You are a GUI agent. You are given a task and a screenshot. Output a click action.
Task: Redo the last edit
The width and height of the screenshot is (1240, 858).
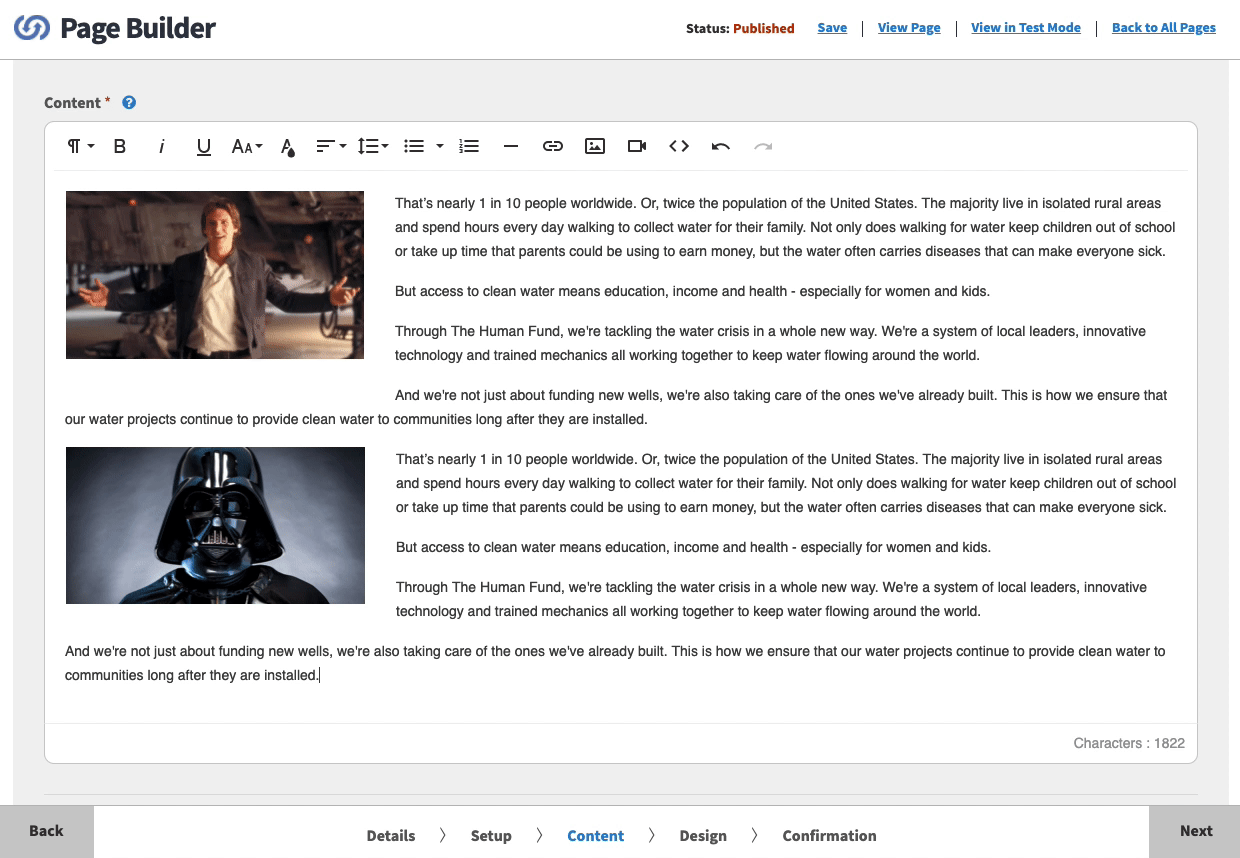[763, 146]
